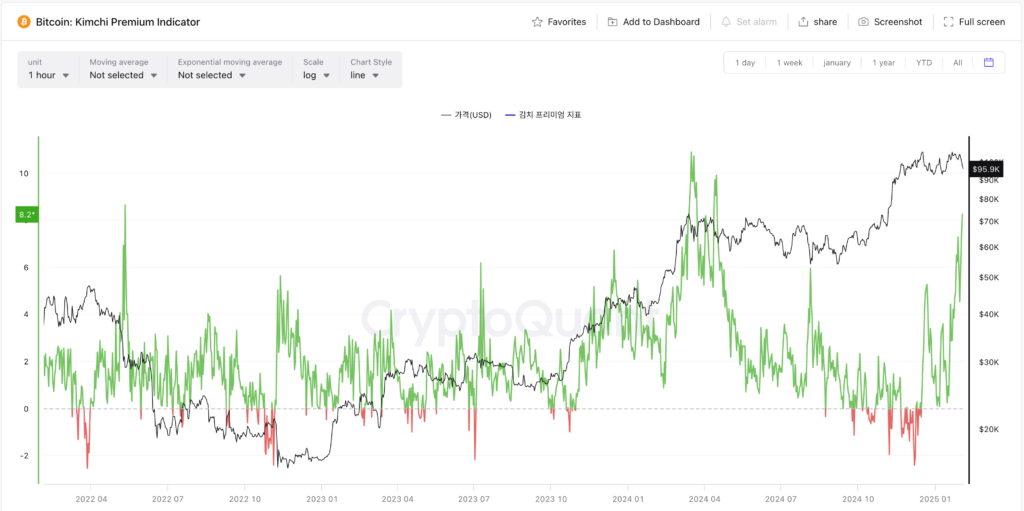Image resolution: width=1024 pixels, height=511 pixels.
Task: Click the 2022 04 x-axis label
Action: pyautogui.click(x=91, y=497)
